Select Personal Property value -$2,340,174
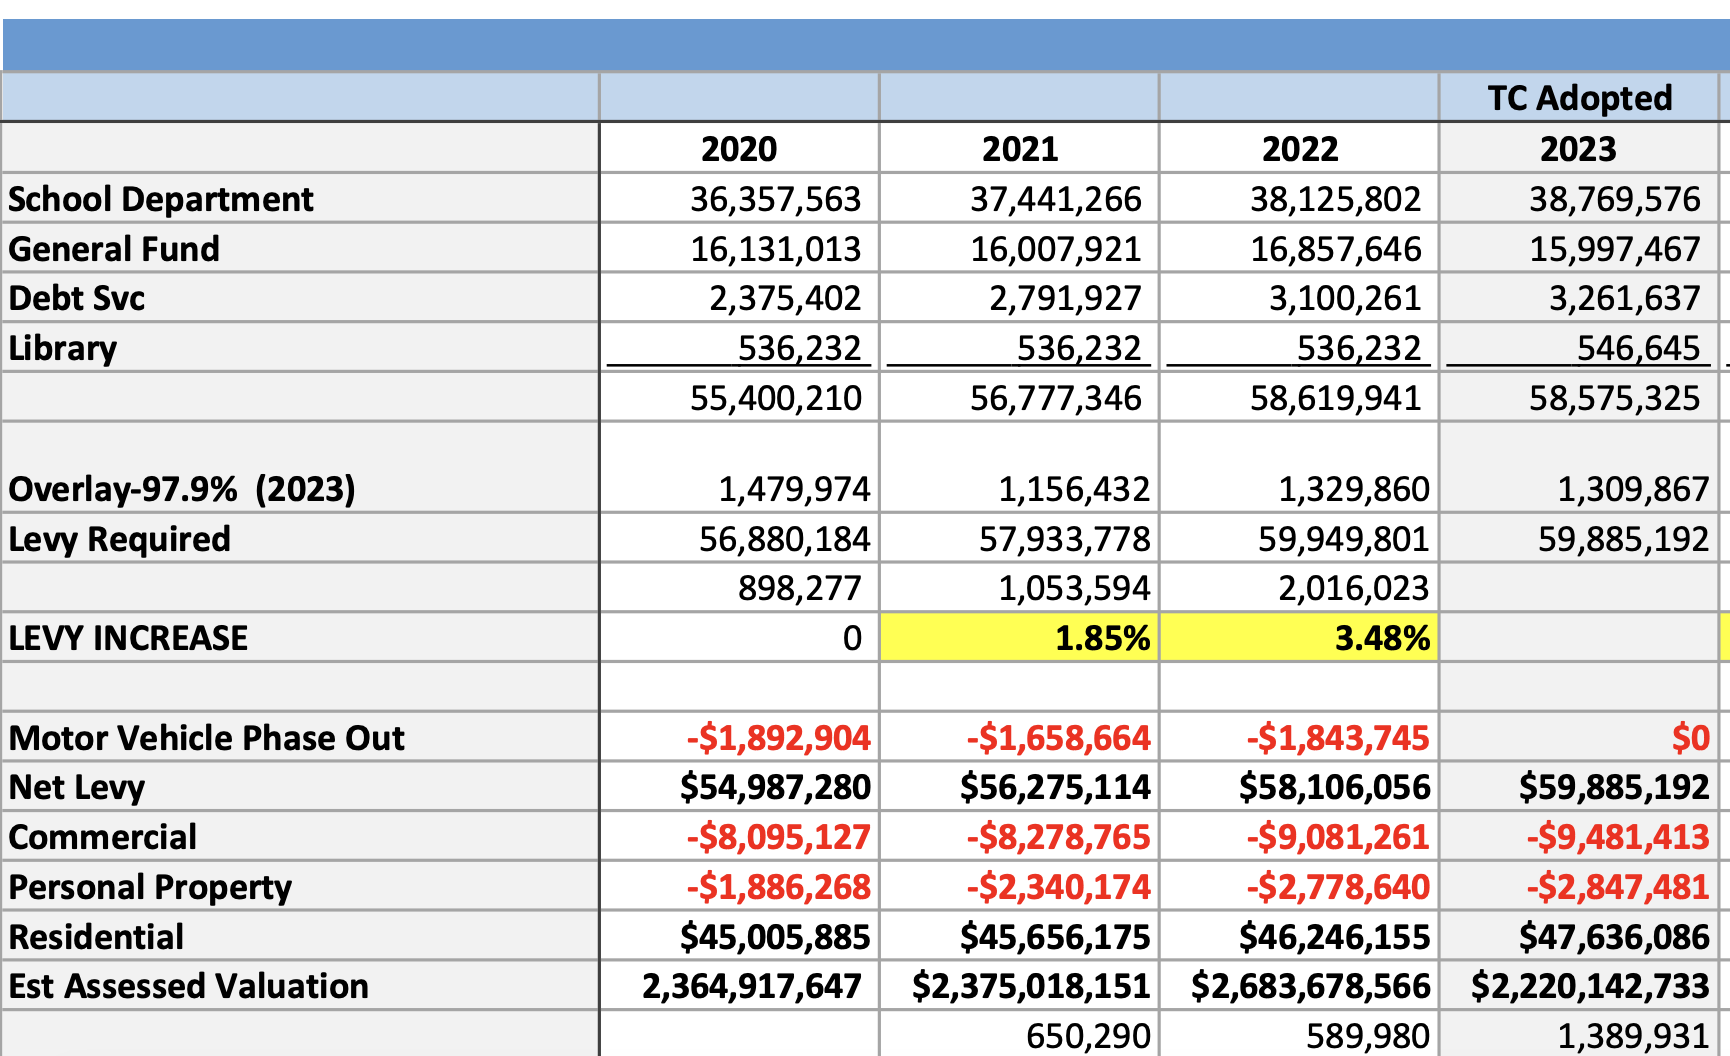The width and height of the screenshot is (1730, 1056). pyautogui.click(x=1058, y=887)
